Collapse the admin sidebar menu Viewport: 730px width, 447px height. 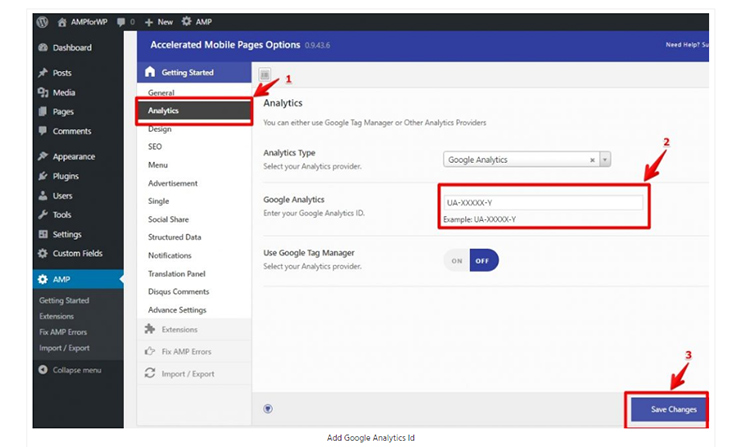pos(69,370)
